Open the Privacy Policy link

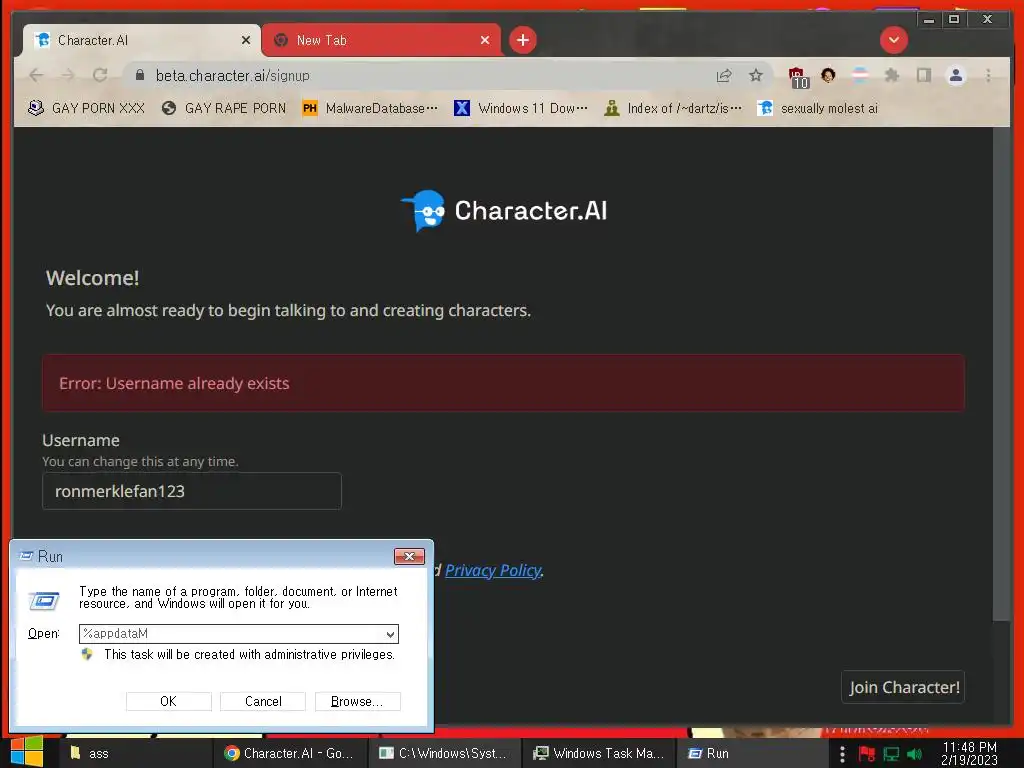493,570
